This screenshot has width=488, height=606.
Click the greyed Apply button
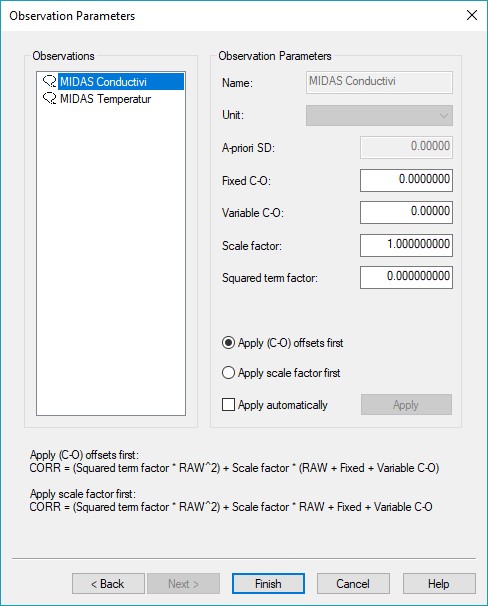(406, 405)
